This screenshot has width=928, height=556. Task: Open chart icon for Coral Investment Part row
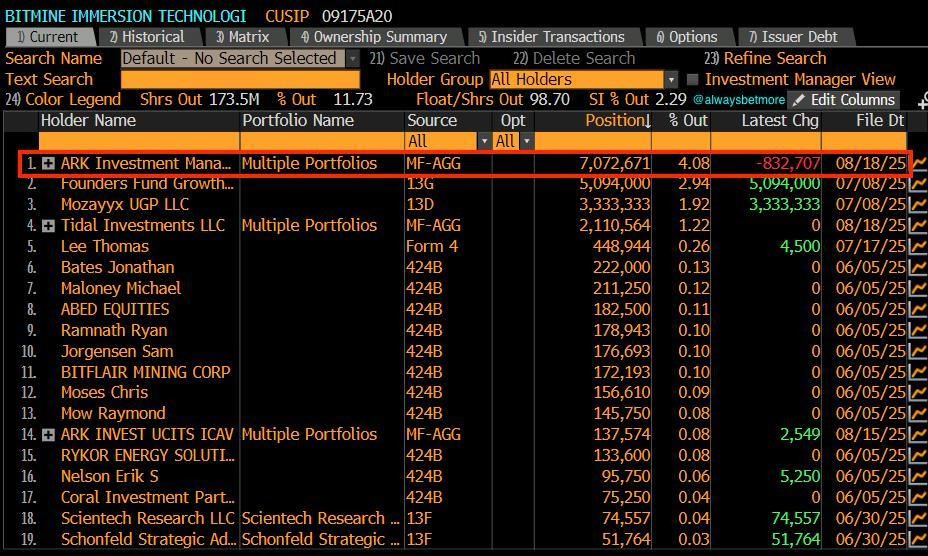click(x=919, y=497)
